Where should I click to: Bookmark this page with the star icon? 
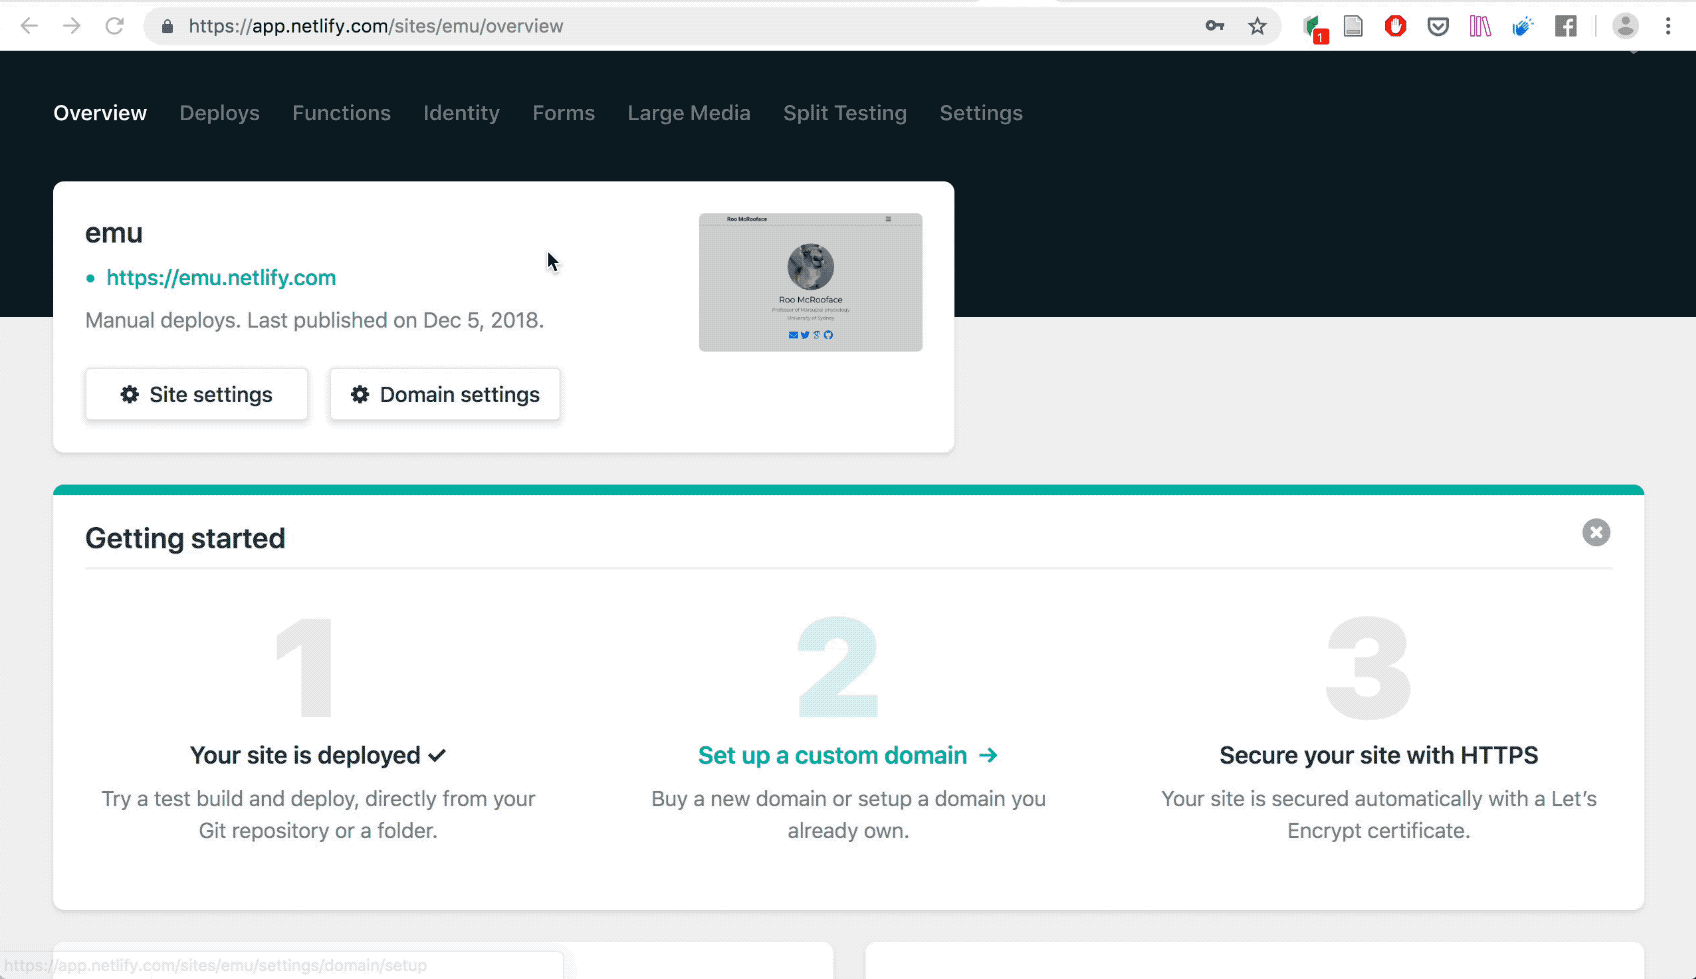1258,26
